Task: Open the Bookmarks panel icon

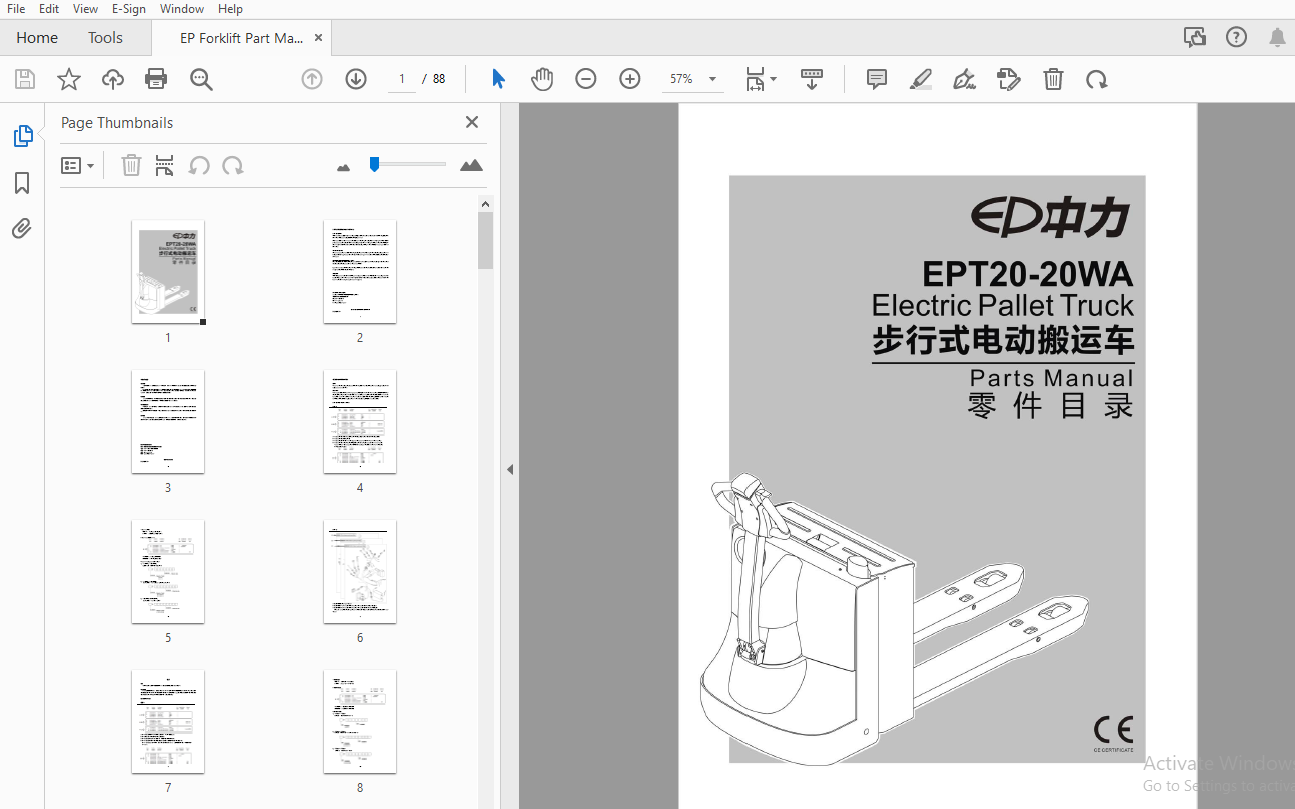Action: pyautogui.click(x=22, y=183)
